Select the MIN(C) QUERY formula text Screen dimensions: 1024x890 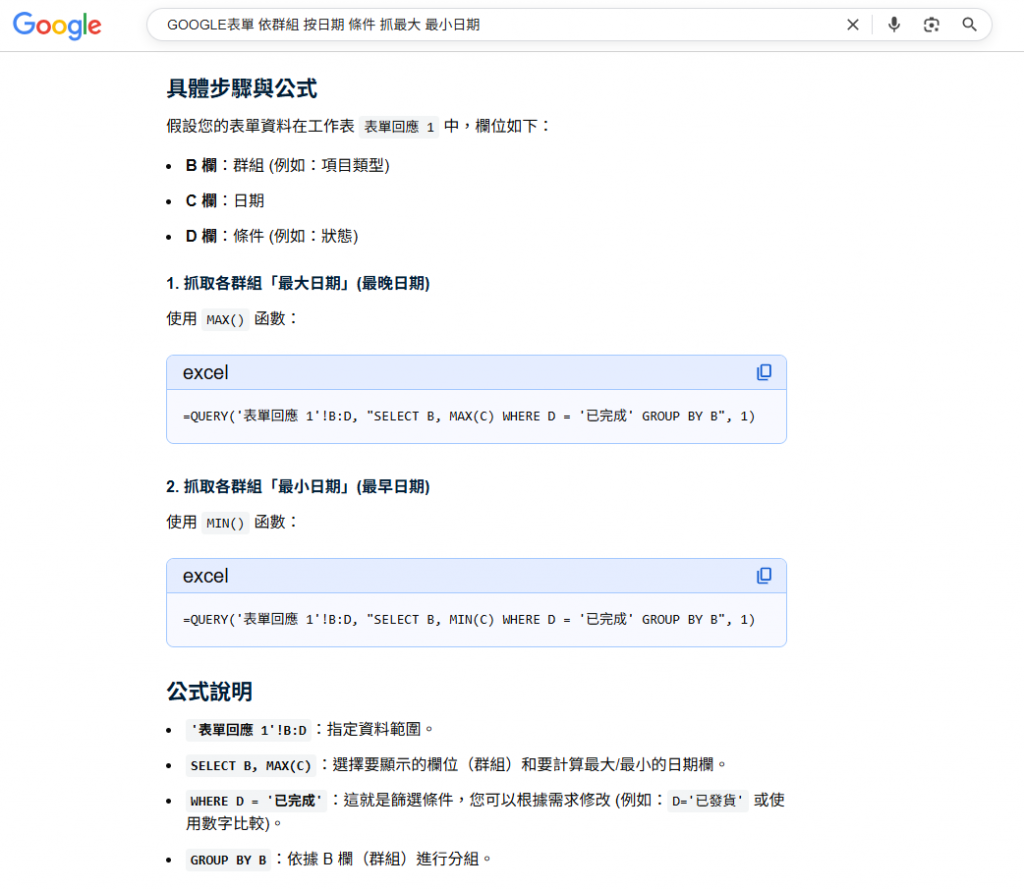tap(469, 619)
